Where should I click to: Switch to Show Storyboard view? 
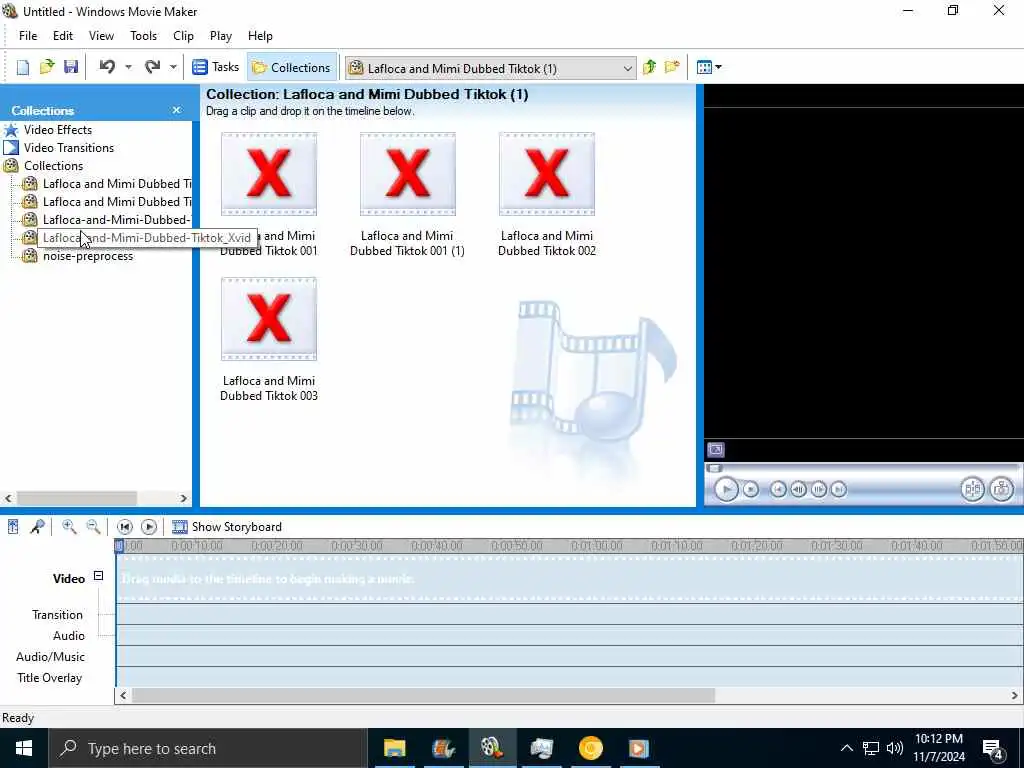(227, 527)
